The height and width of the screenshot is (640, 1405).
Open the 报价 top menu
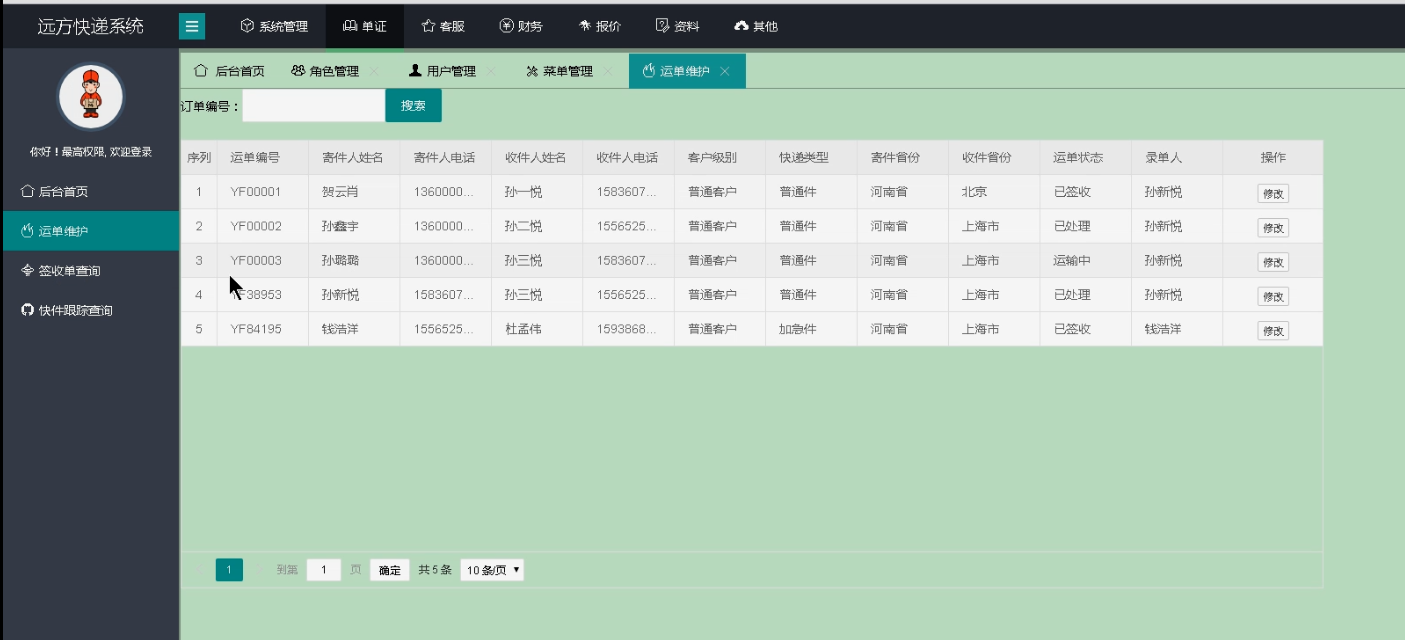600,26
